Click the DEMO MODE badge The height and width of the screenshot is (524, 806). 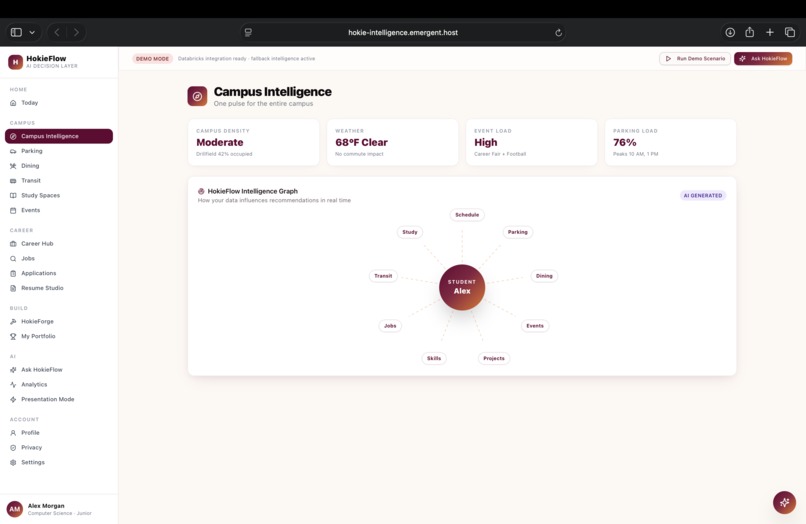click(152, 59)
